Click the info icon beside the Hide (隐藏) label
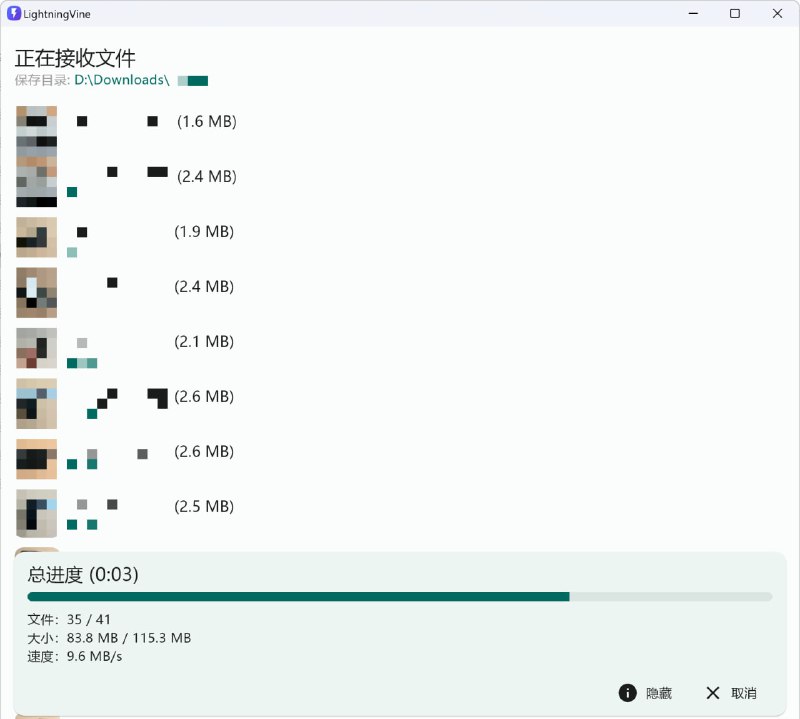 [628, 692]
